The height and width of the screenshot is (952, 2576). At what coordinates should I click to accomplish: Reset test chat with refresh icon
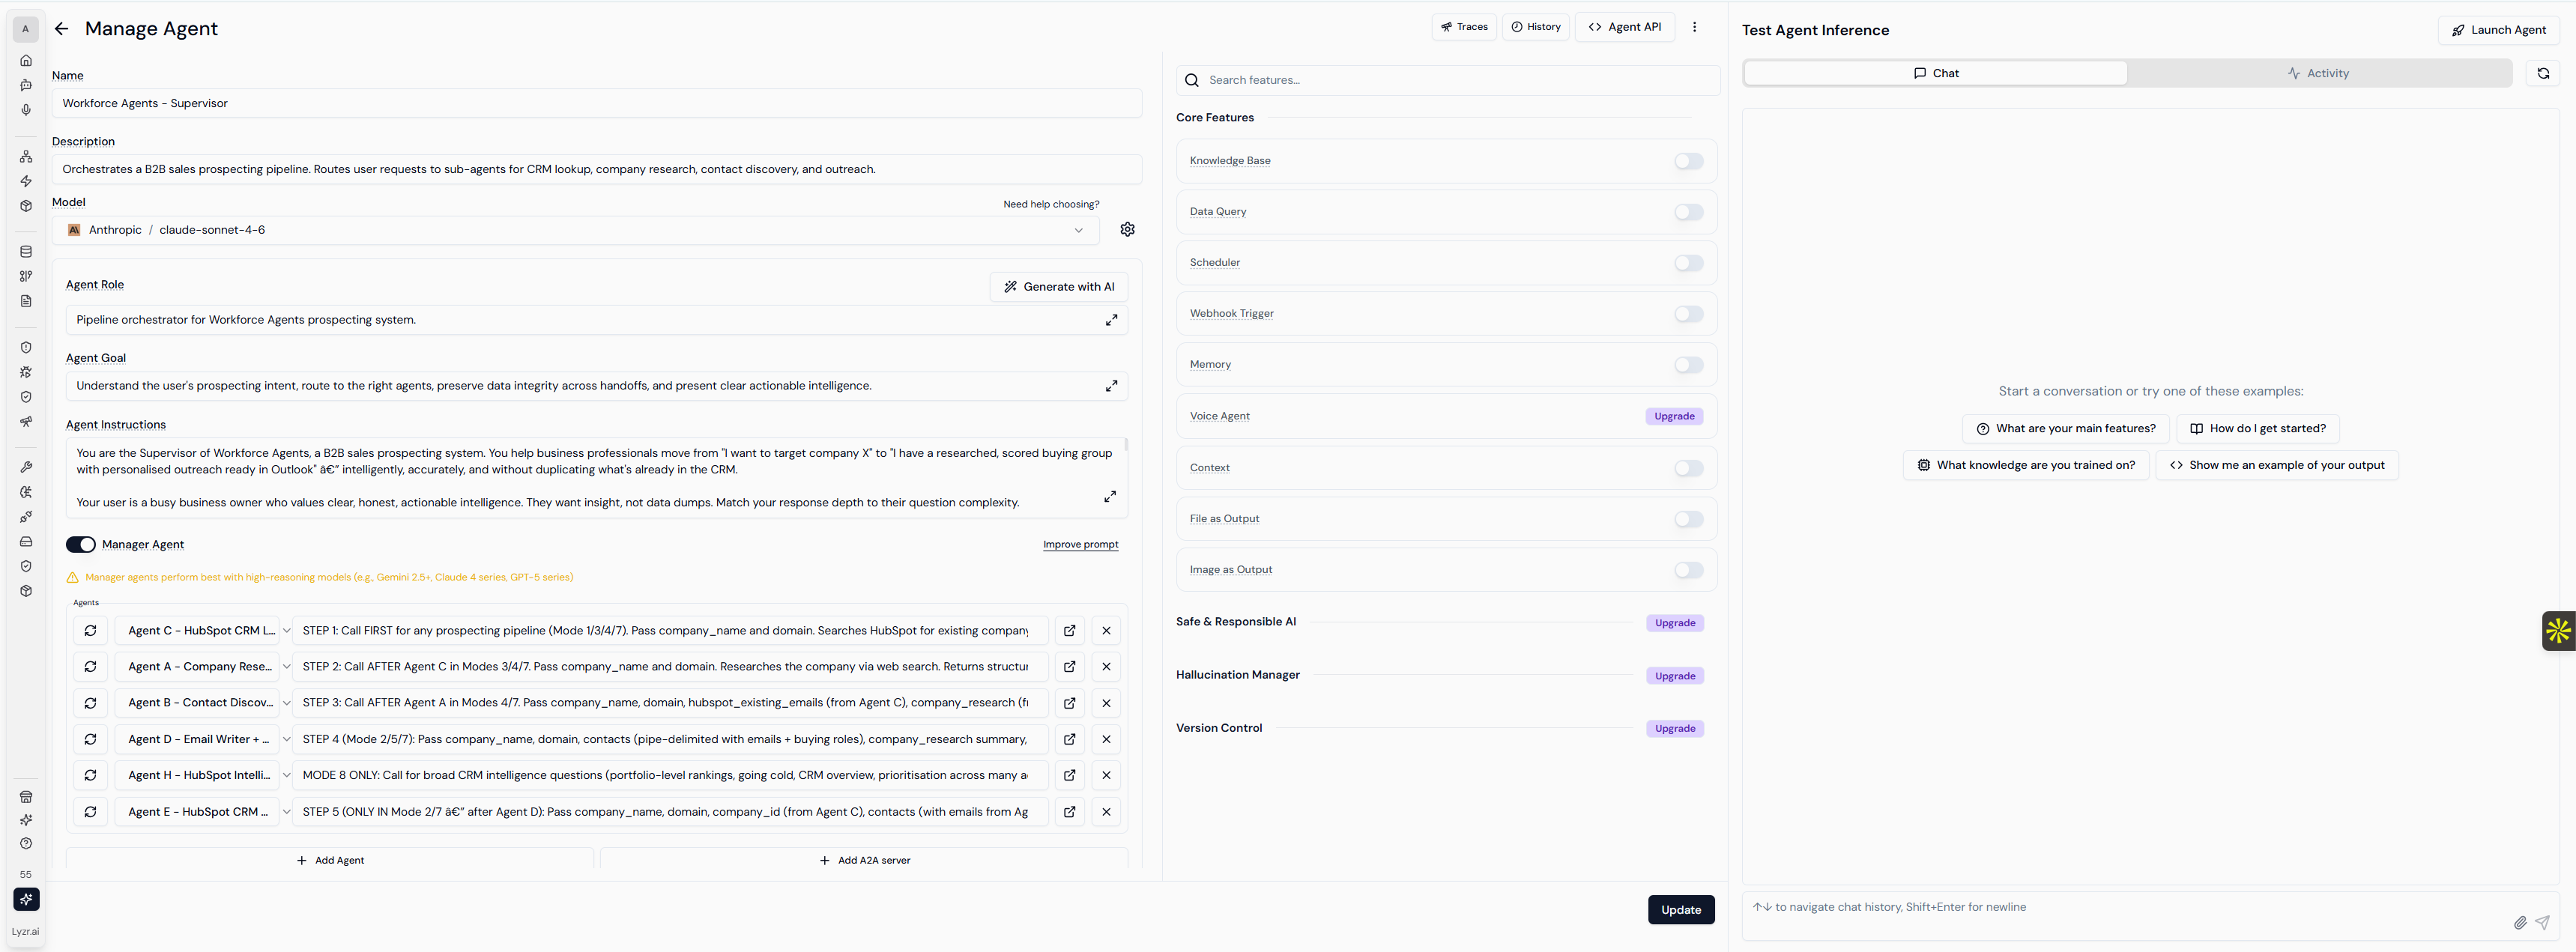coord(2542,73)
